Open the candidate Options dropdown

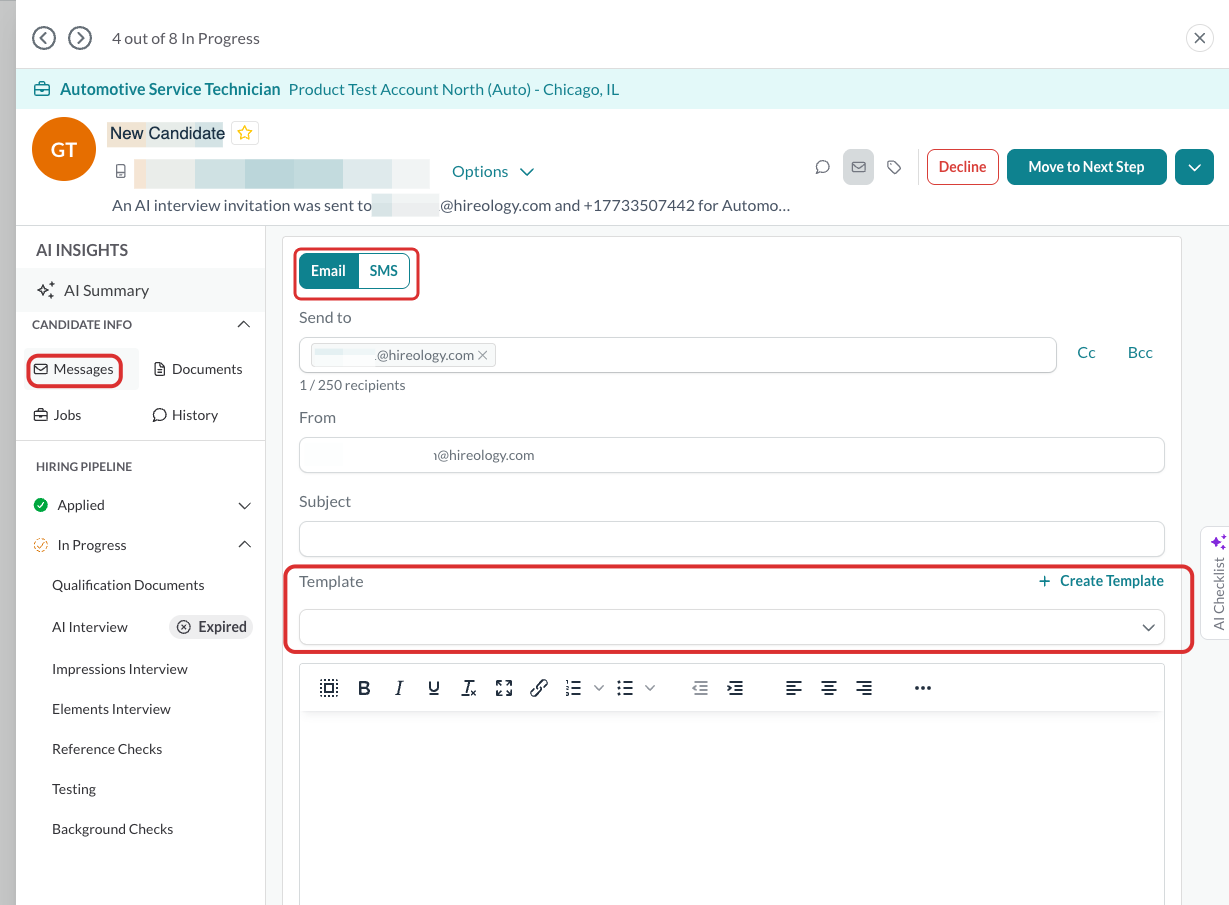tap(493, 172)
